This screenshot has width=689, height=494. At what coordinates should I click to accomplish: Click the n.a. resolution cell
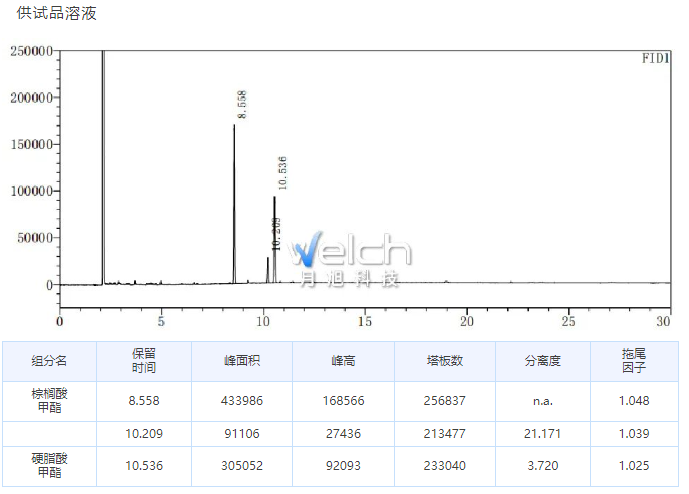pos(543,401)
